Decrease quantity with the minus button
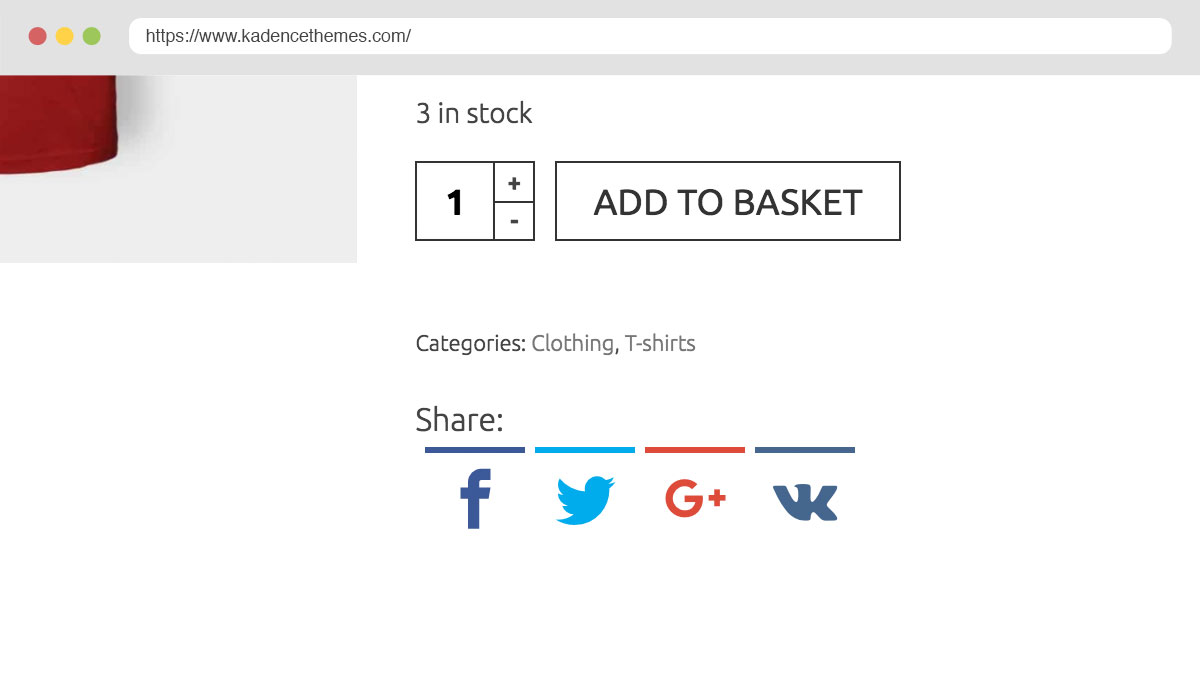The height and width of the screenshot is (676, 1200). click(x=514, y=221)
